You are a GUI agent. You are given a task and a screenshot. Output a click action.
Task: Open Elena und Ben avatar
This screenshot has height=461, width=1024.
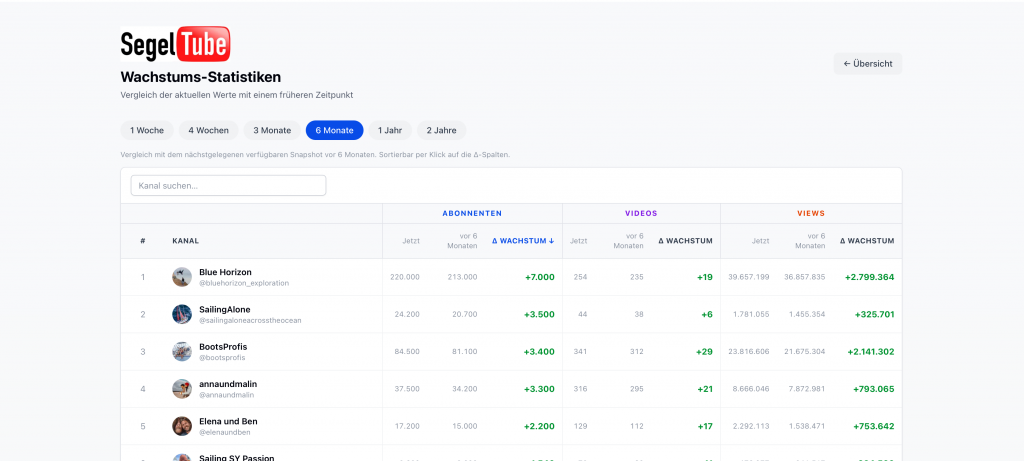(x=182, y=426)
